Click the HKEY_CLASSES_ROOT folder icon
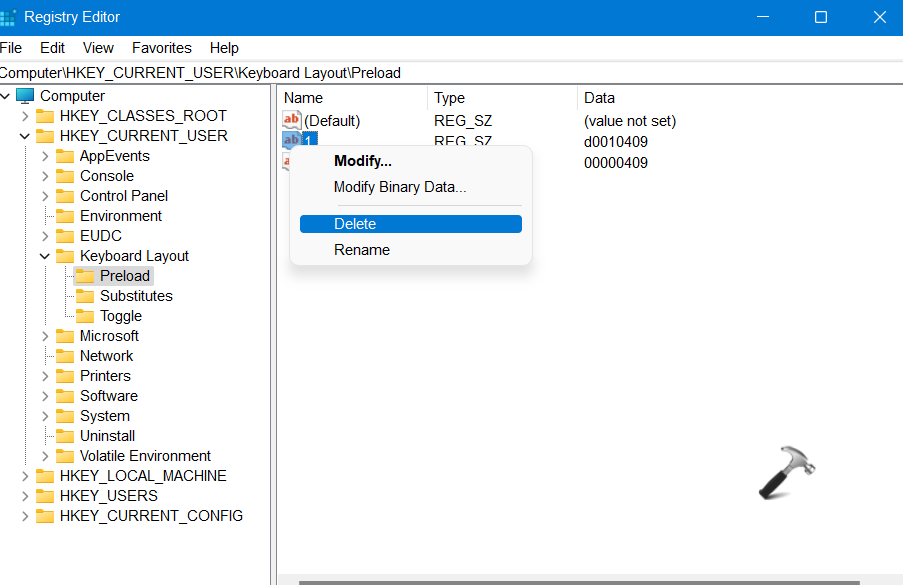This screenshot has height=585, width=903. 45,116
